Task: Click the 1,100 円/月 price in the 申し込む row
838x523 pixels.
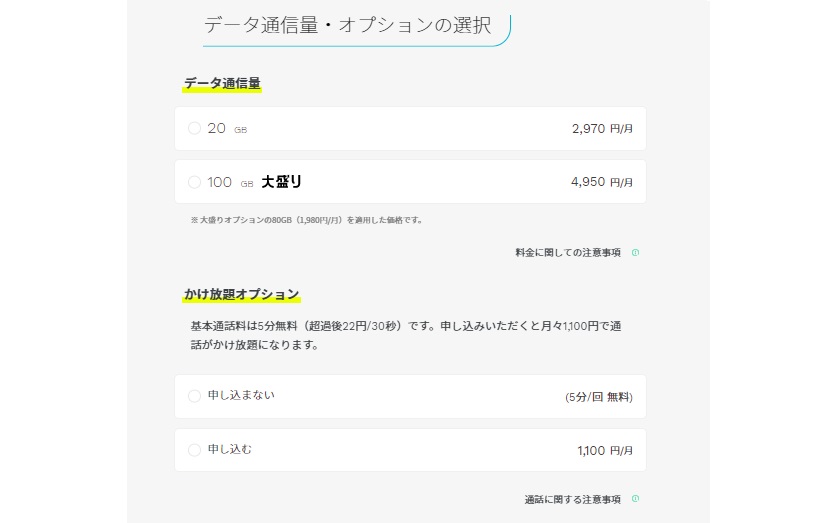Action: pyautogui.click(x=605, y=450)
